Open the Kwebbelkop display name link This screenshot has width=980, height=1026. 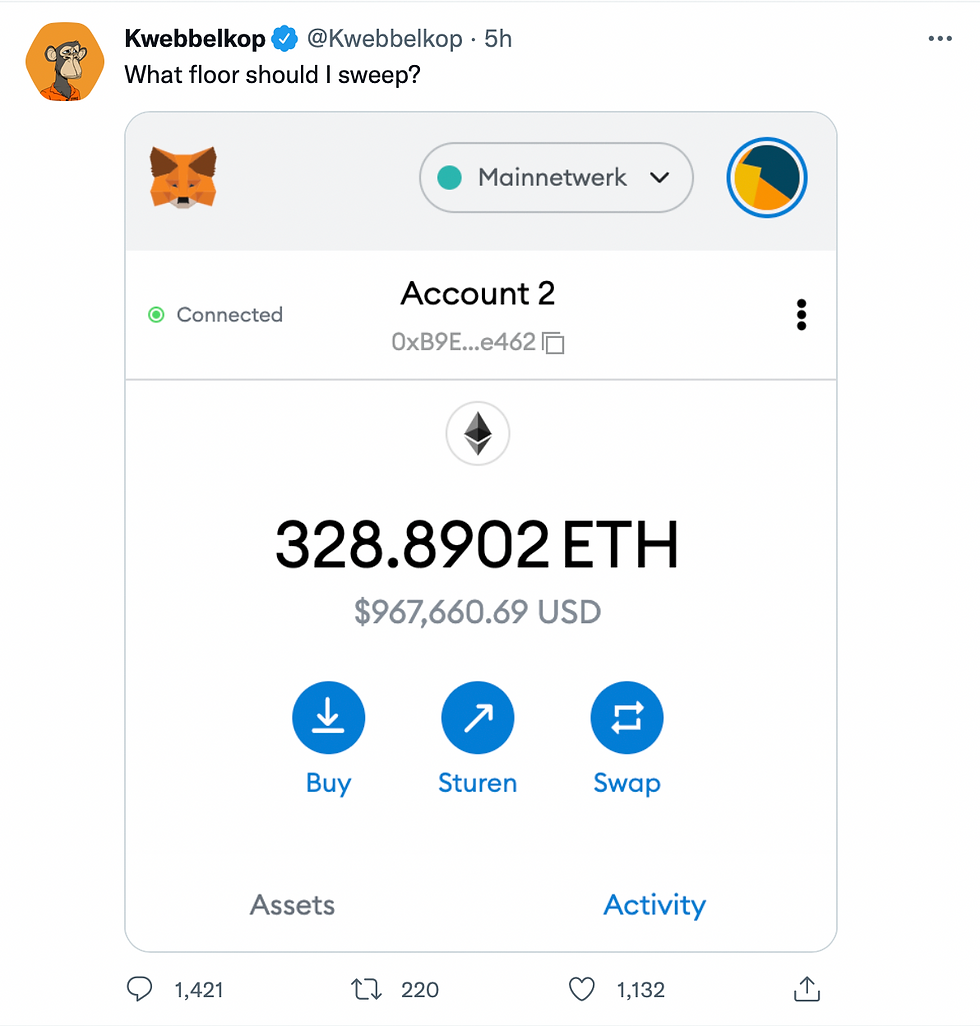[195, 39]
